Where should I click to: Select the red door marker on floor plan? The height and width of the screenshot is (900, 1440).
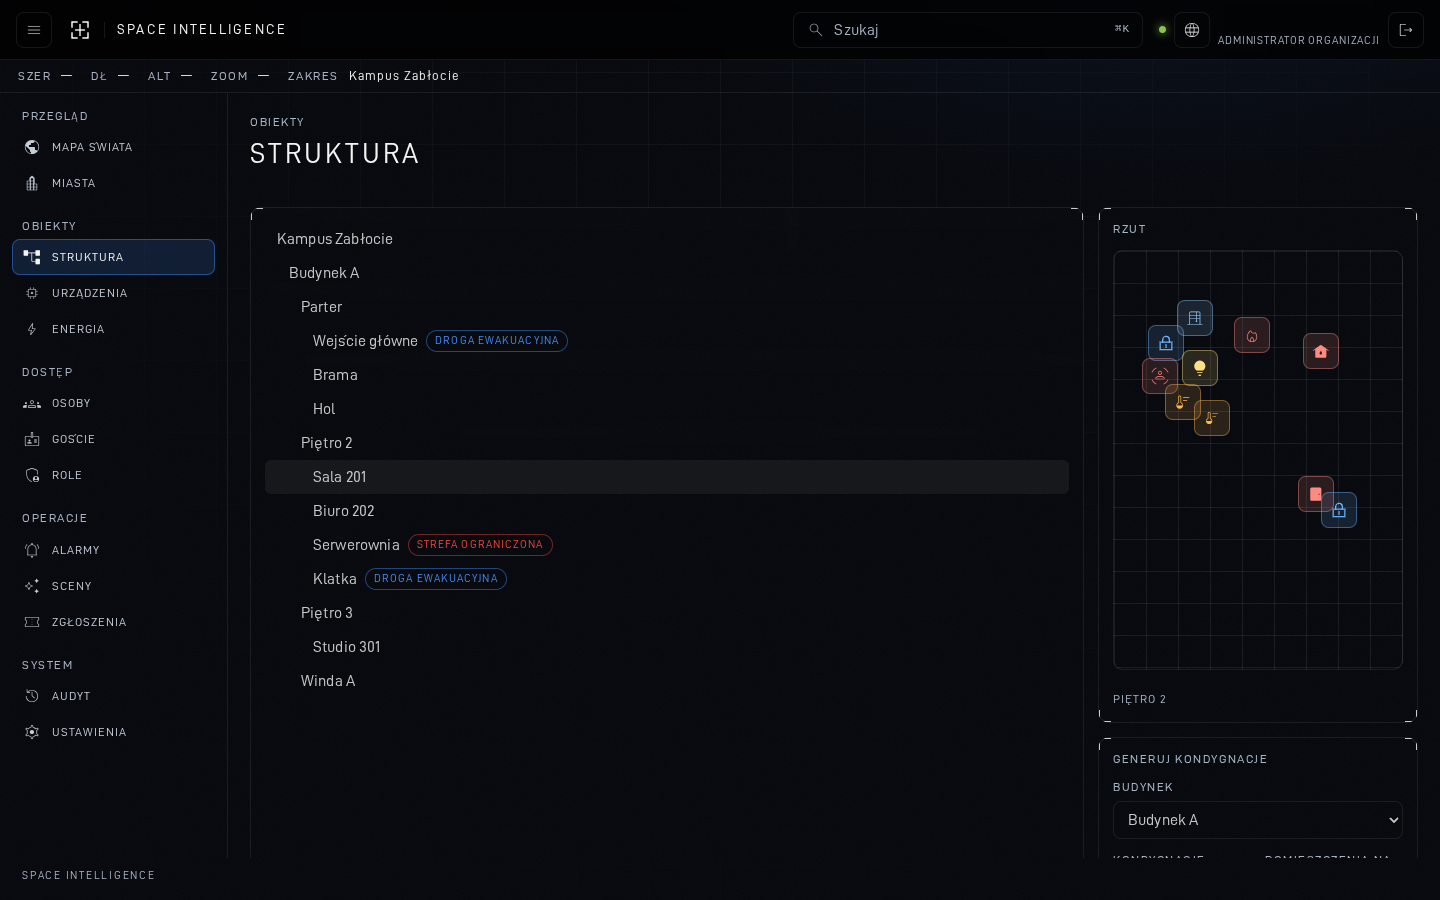coord(1316,494)
